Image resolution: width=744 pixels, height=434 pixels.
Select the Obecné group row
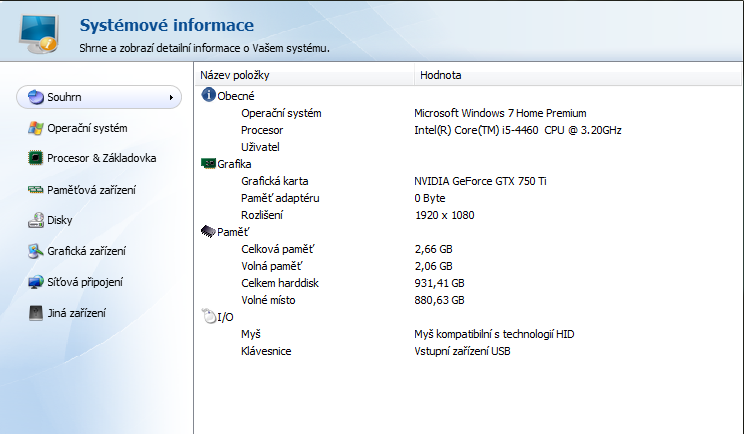coord(236,96)
